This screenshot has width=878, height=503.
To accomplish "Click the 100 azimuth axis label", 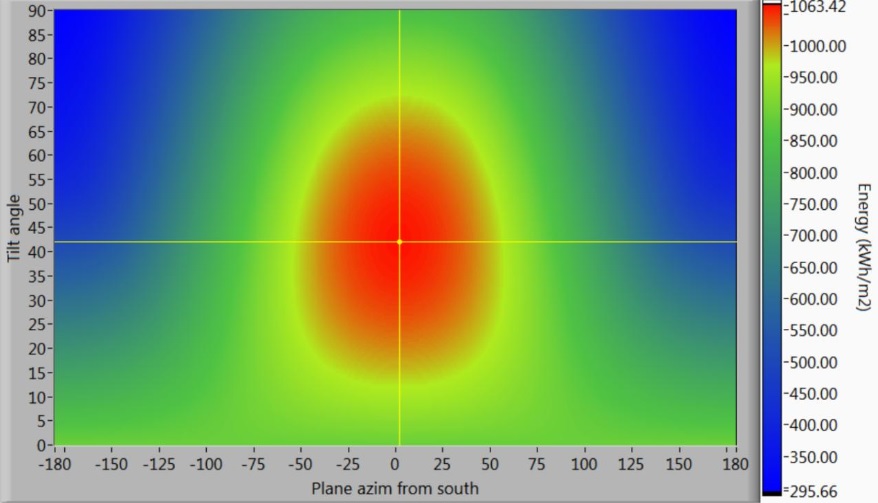I will pyautogui.click(x=585, y=464).
